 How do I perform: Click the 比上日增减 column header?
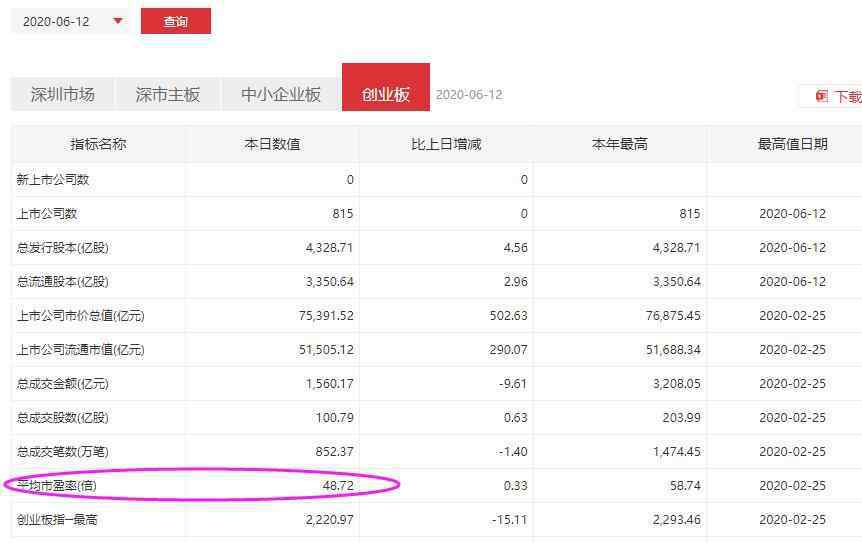pos(446,144)
